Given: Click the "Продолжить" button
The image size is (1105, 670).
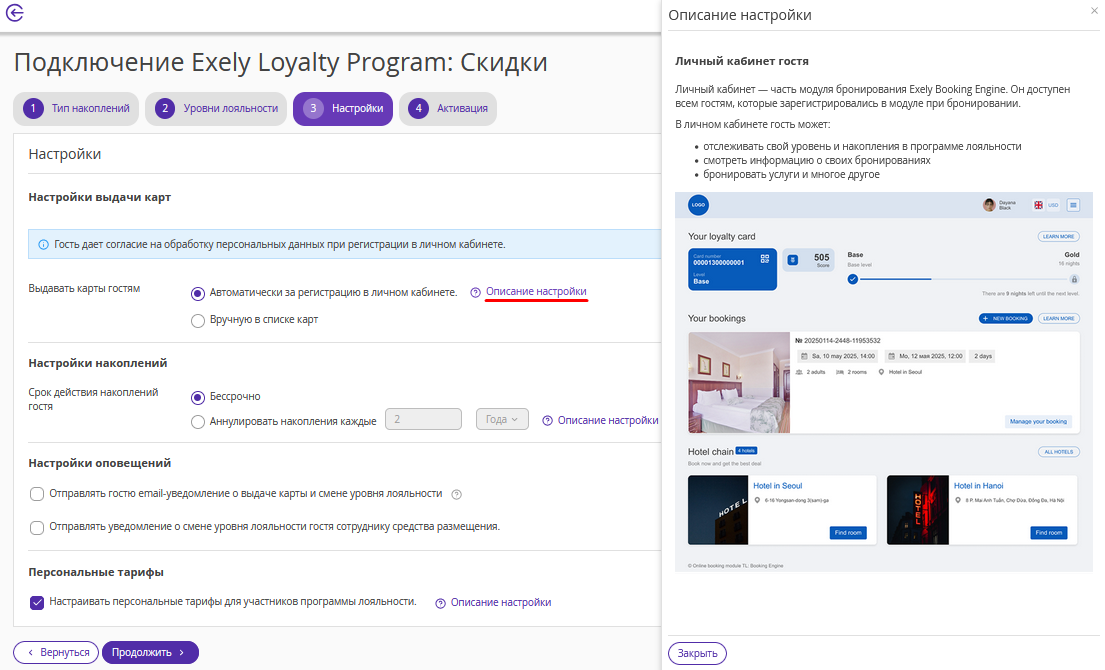Looking at the screenshot, I should 150,652.
